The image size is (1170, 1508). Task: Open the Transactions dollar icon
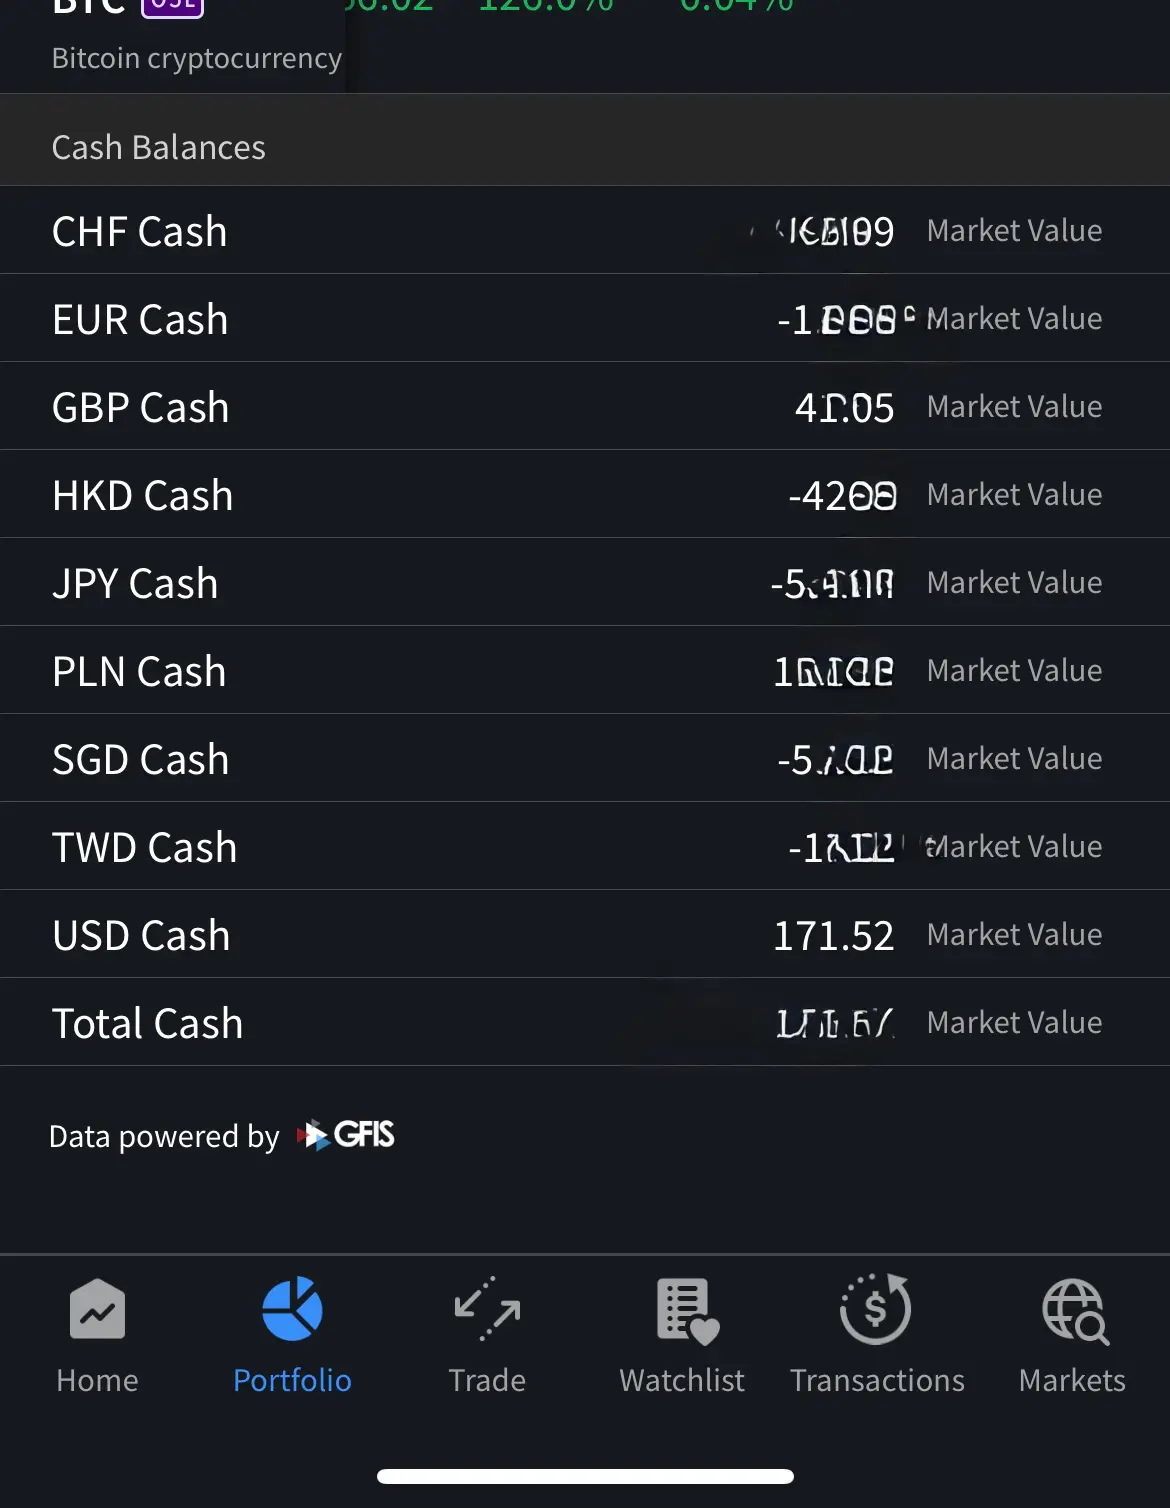point(876,1308)
